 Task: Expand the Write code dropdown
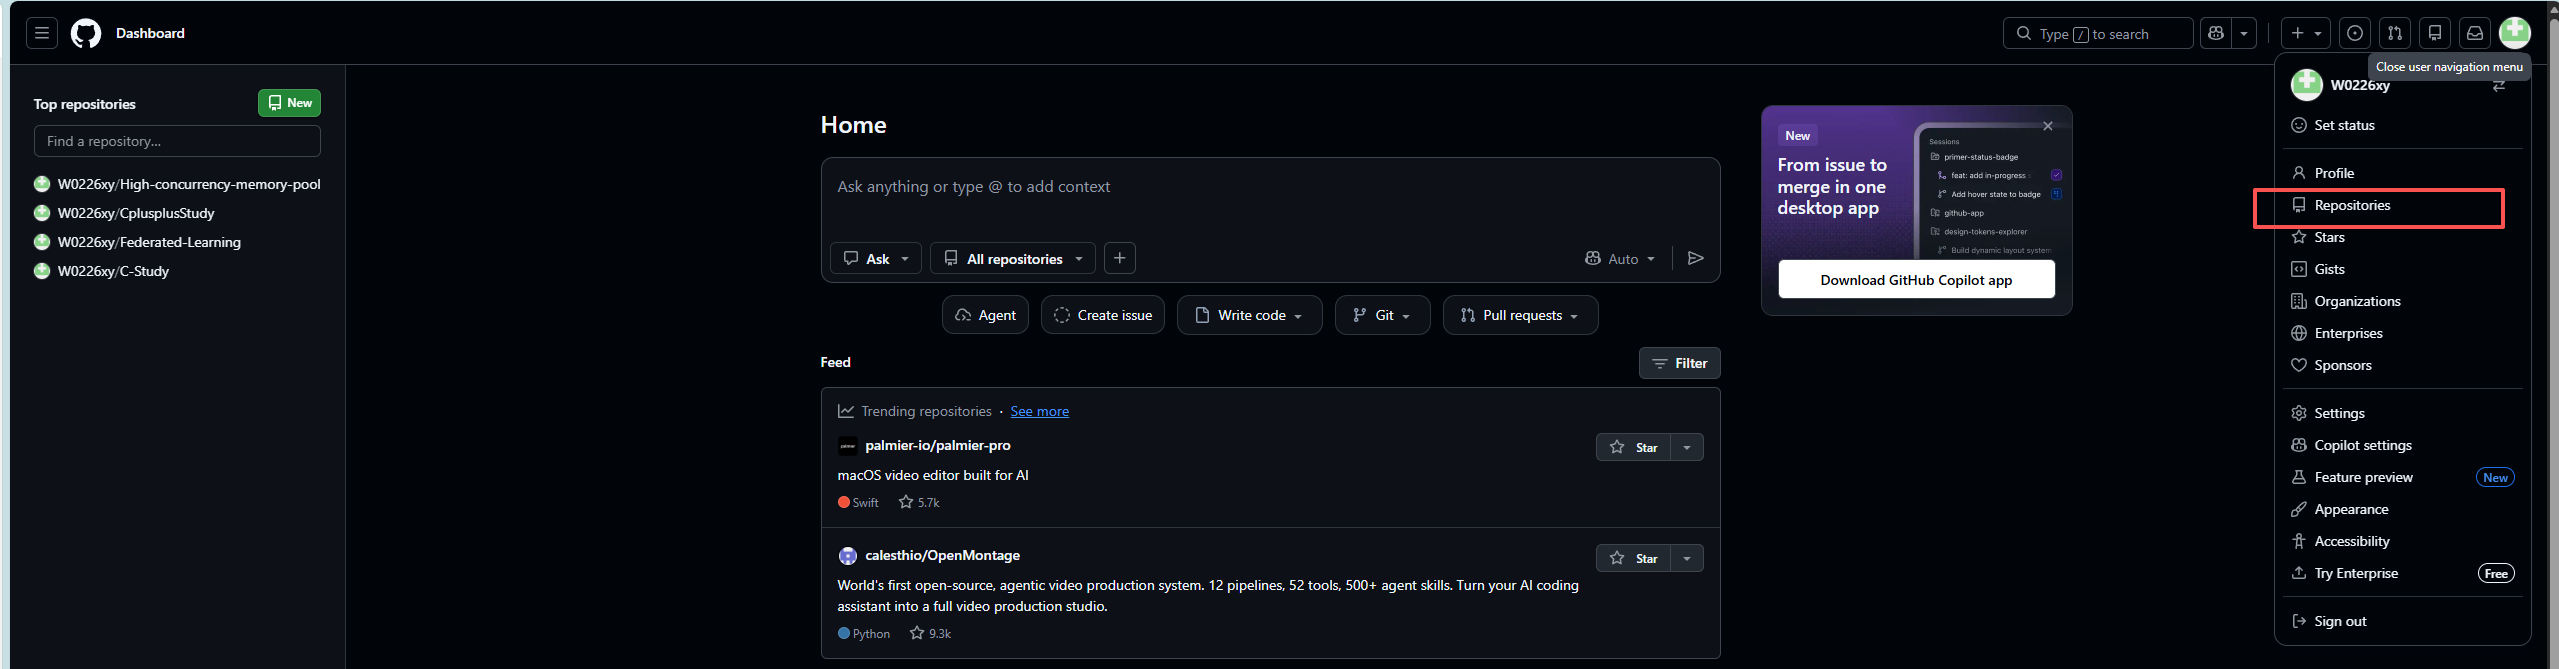(1250, 315)
